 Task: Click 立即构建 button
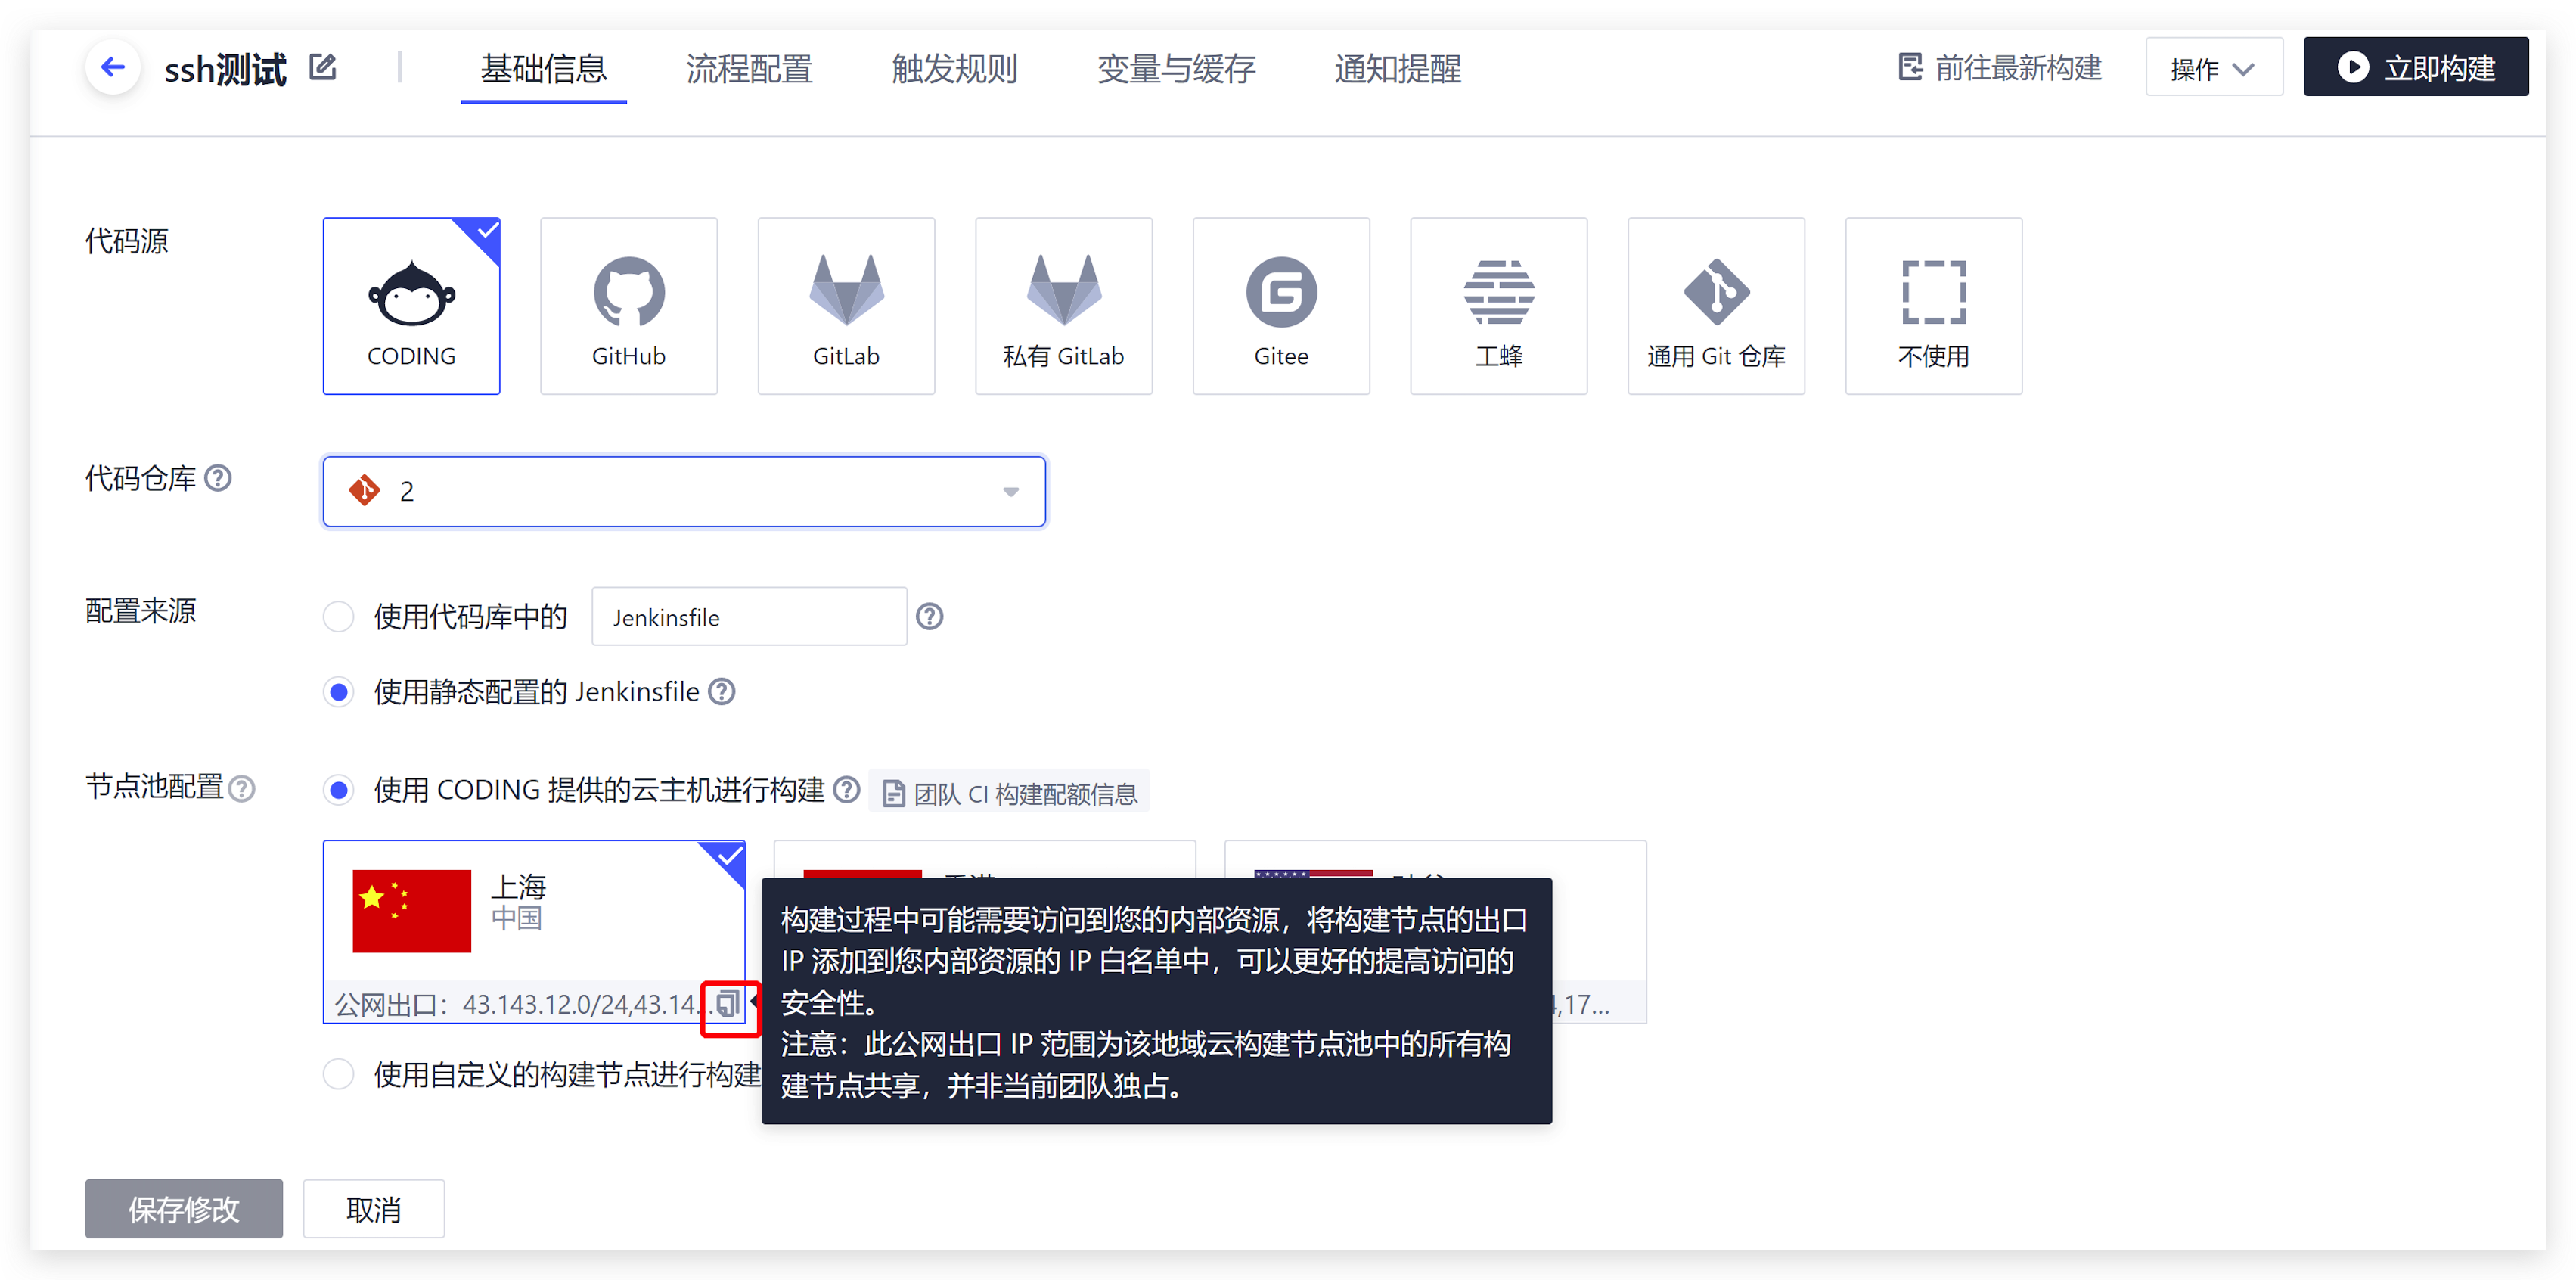[x=2416, y=67]
